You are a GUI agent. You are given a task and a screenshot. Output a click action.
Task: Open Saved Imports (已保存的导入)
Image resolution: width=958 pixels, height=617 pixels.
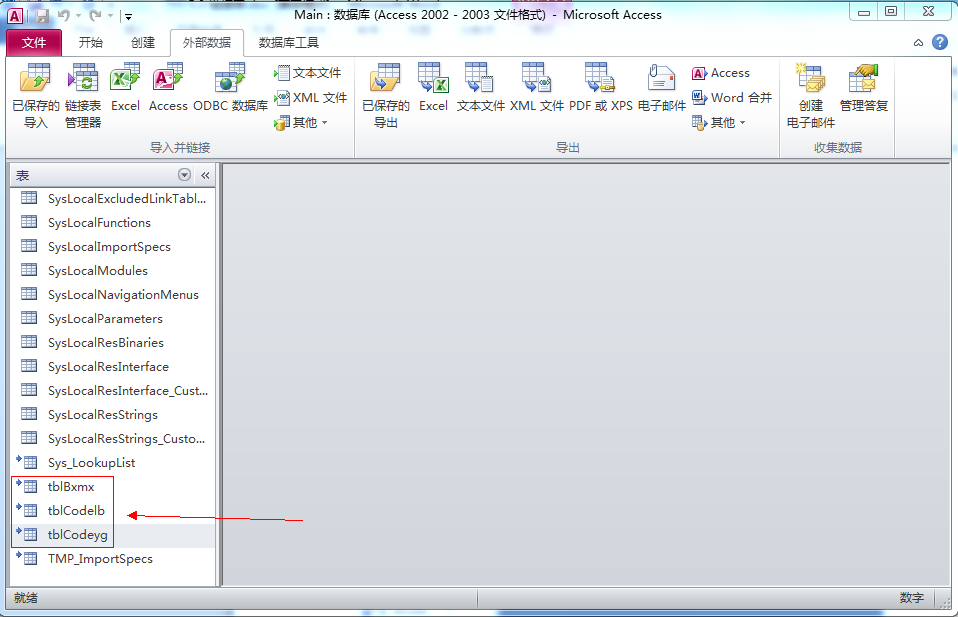(x=35, y=95)
